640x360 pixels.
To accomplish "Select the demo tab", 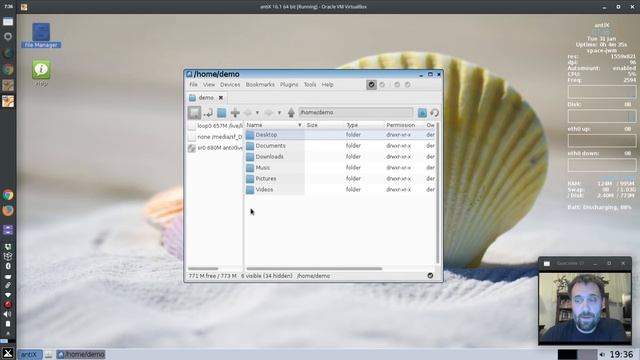I will [x=206, y=98].
